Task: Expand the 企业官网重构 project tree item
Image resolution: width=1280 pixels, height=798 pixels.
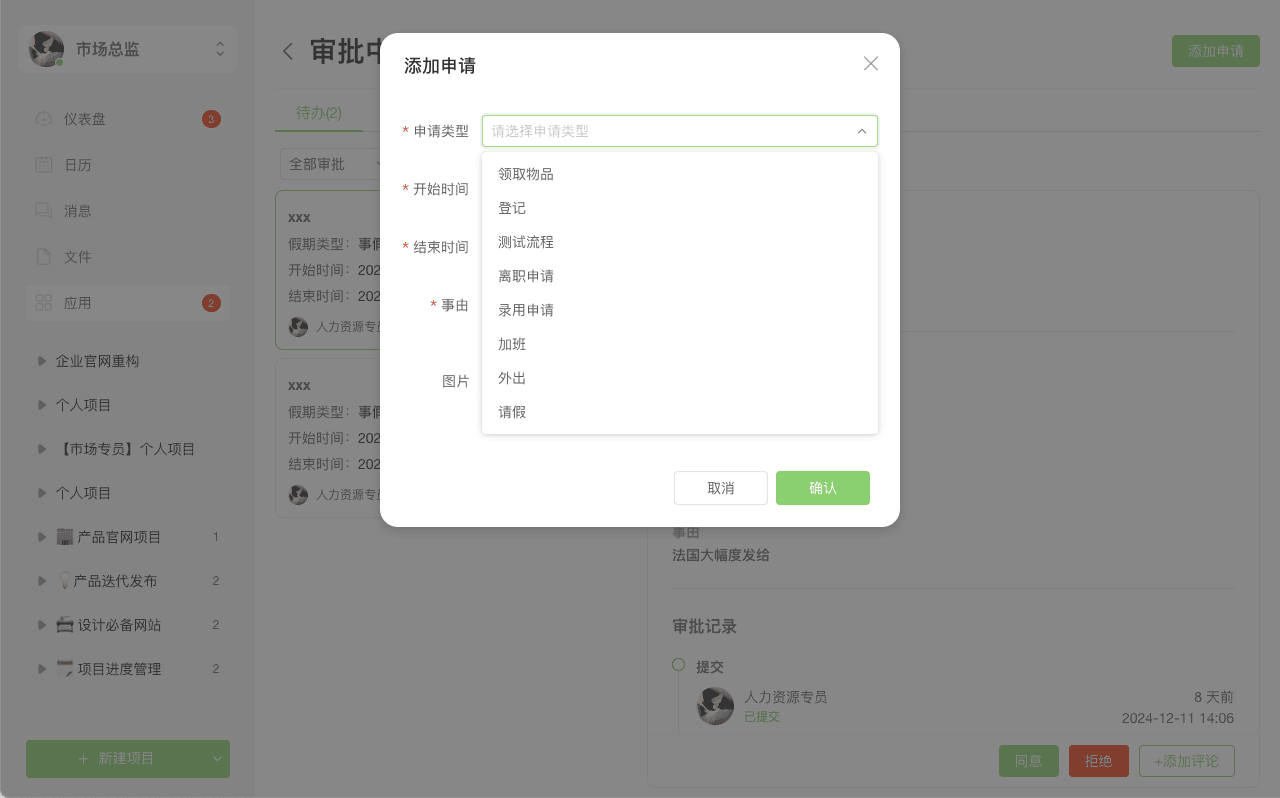Action: pos(42,361)
